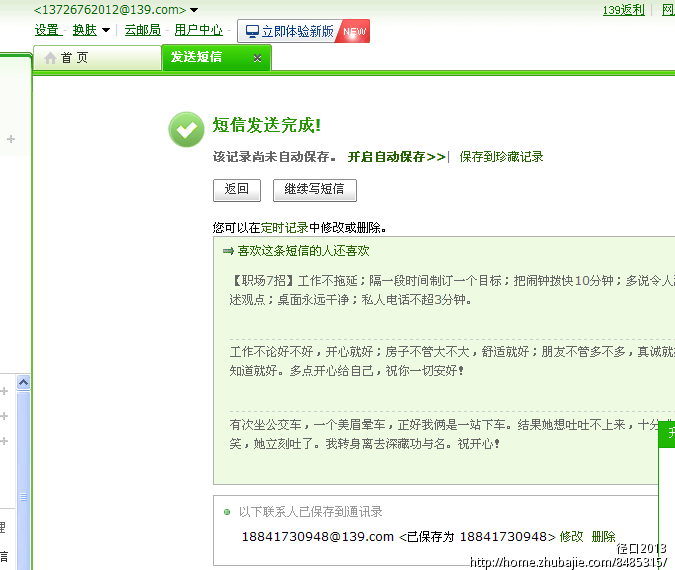Viewport: 675px width, 570px height.
Task: Click the 立即体验新版 button
Action: point(303,31)
